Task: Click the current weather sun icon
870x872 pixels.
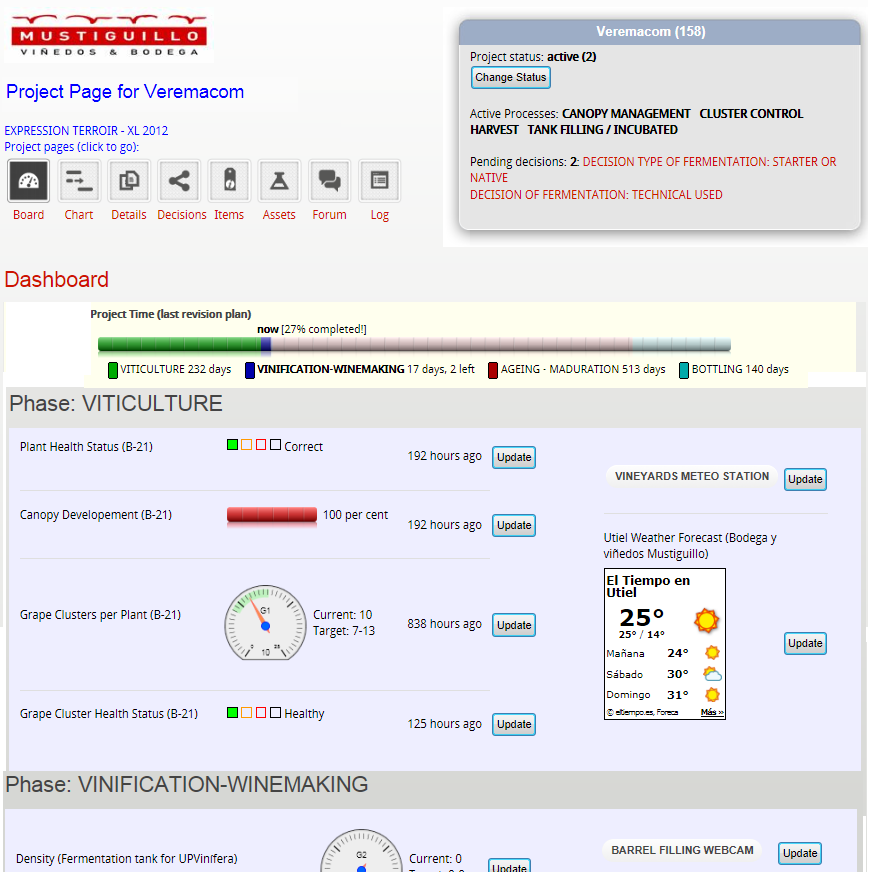Action: (x=706, y=620)
